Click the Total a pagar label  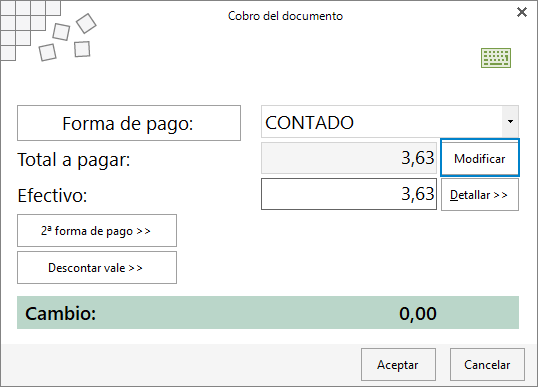(74, 160)
